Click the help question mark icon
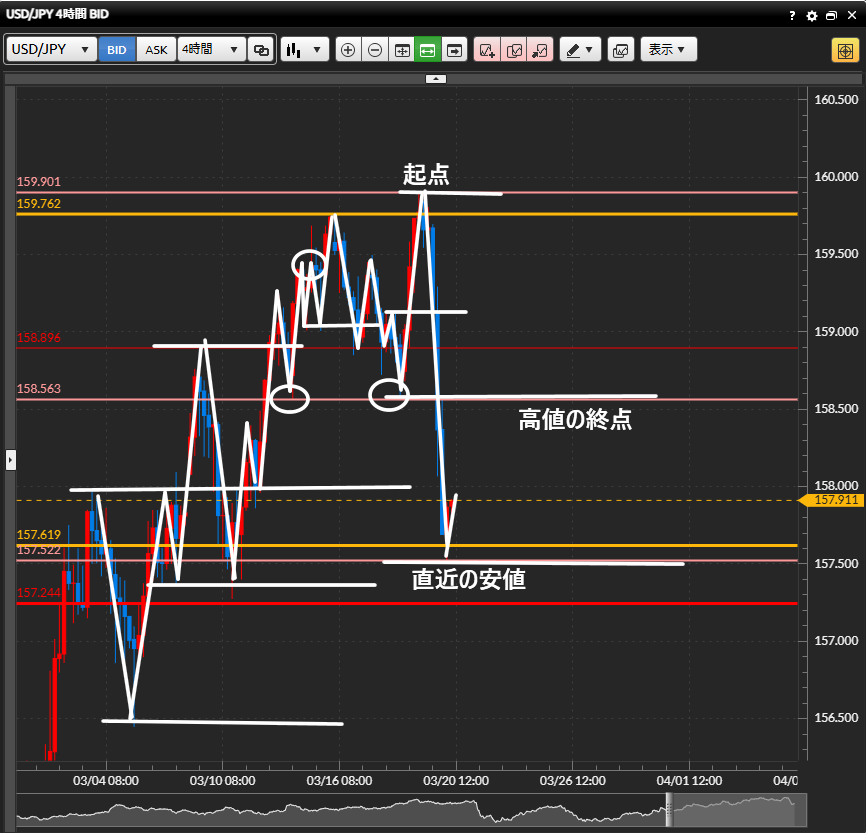866x833 pixels. [x=792, y=16]
